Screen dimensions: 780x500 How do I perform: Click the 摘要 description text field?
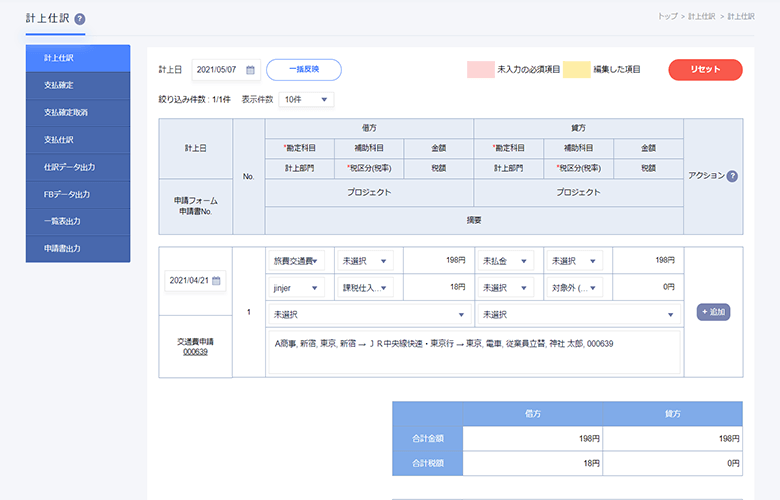pyautogui.click(x=474, y=352)
